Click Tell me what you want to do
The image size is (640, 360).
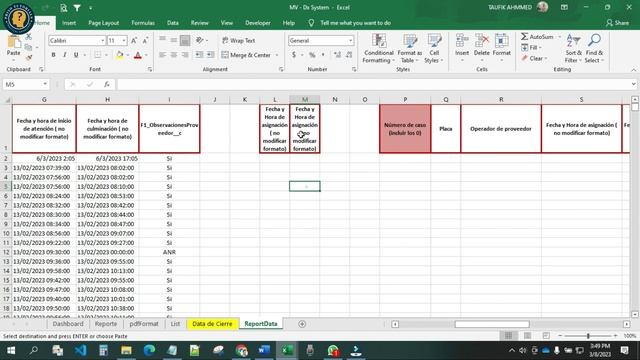click(x=356, y=23)
